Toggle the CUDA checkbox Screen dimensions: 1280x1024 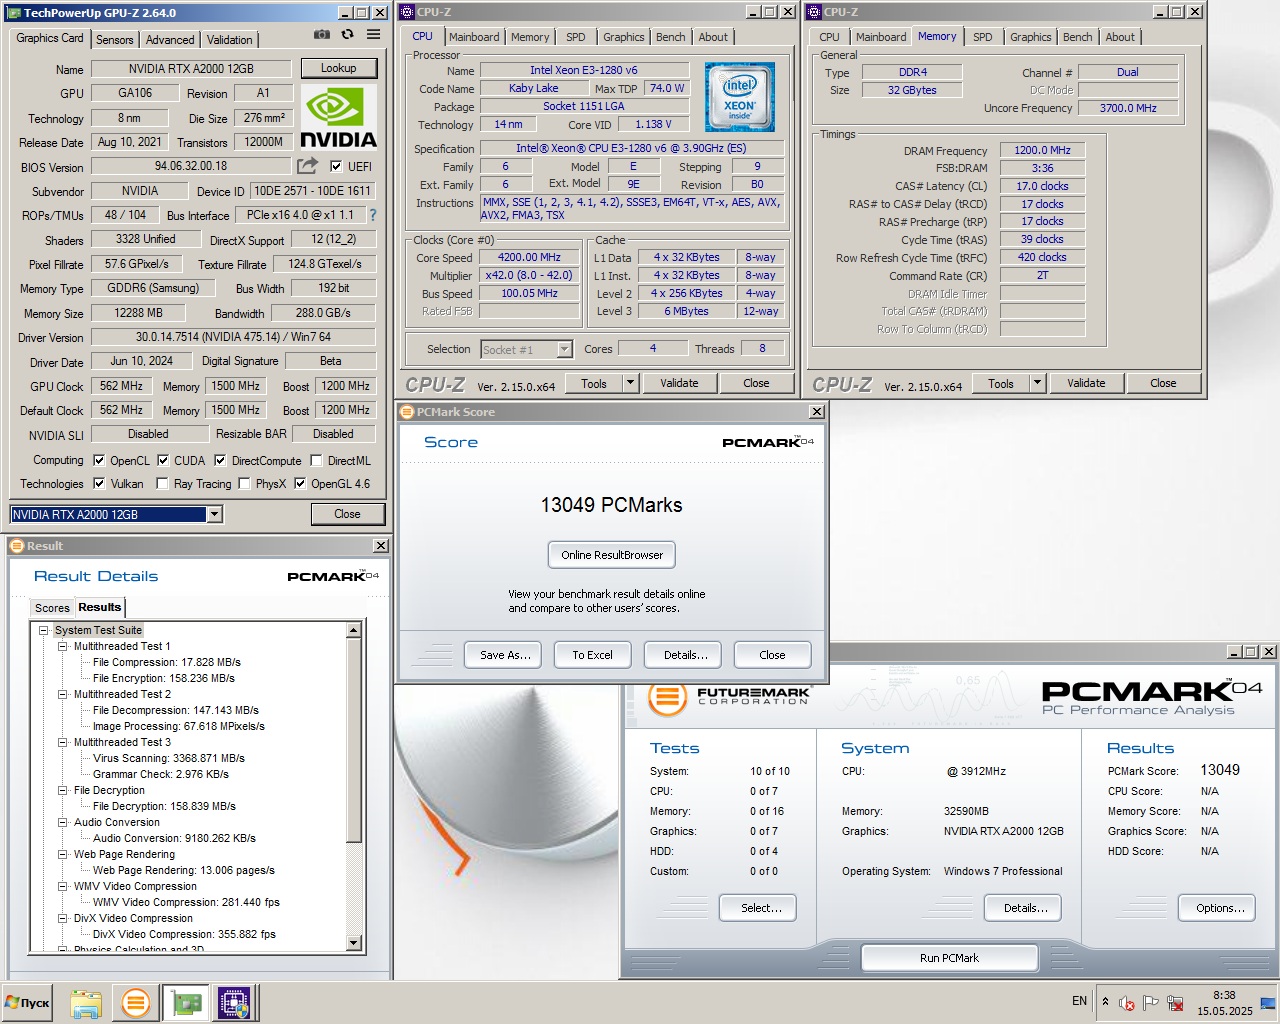pos(163,461)
